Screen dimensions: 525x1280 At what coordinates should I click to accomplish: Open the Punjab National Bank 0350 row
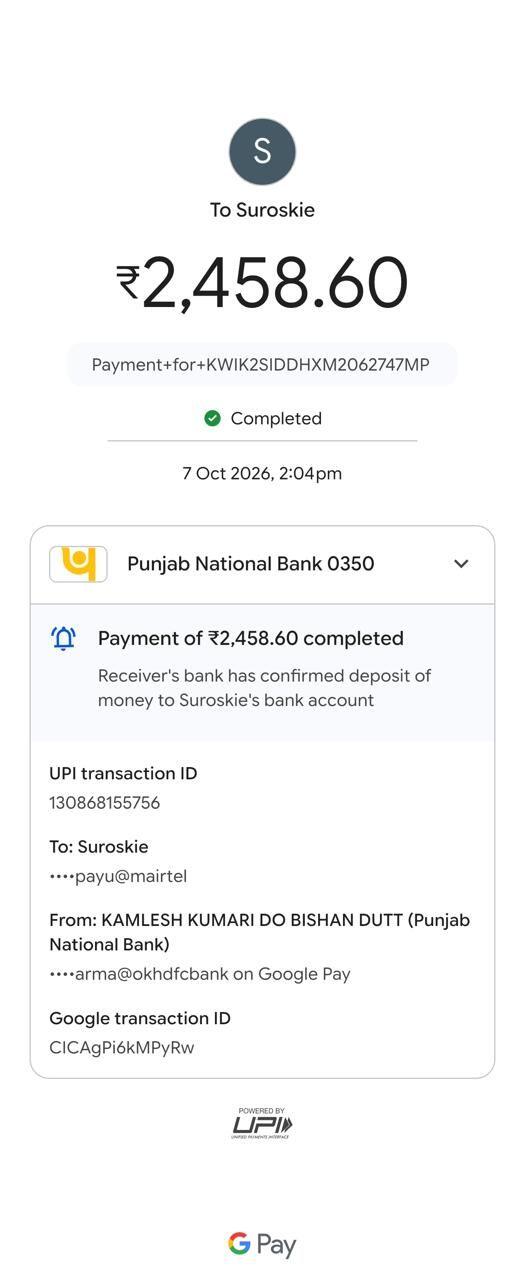point(262,565)
